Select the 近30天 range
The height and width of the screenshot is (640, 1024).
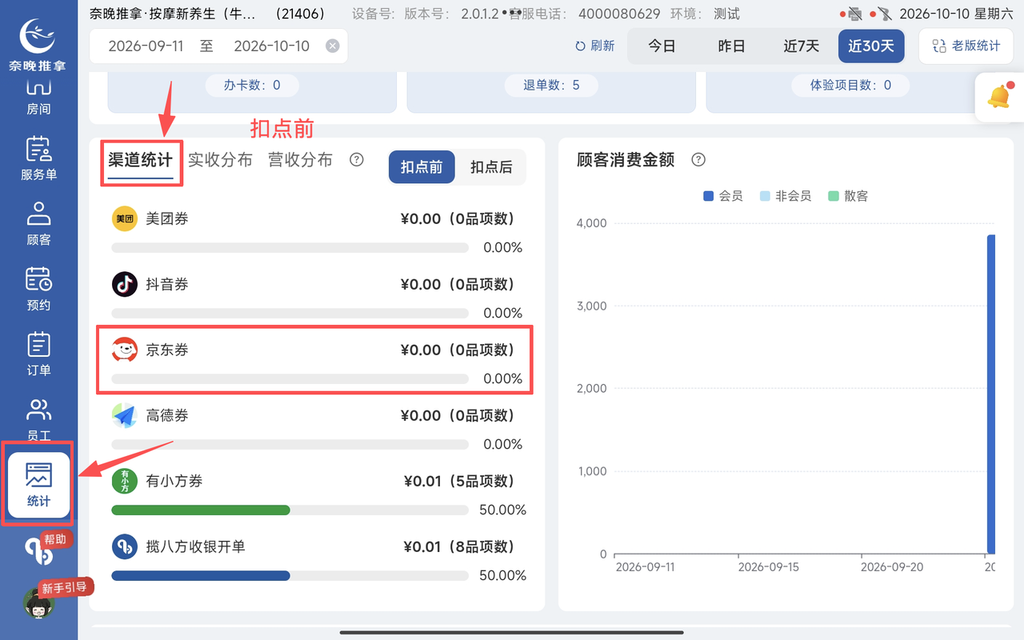(871, 46)
